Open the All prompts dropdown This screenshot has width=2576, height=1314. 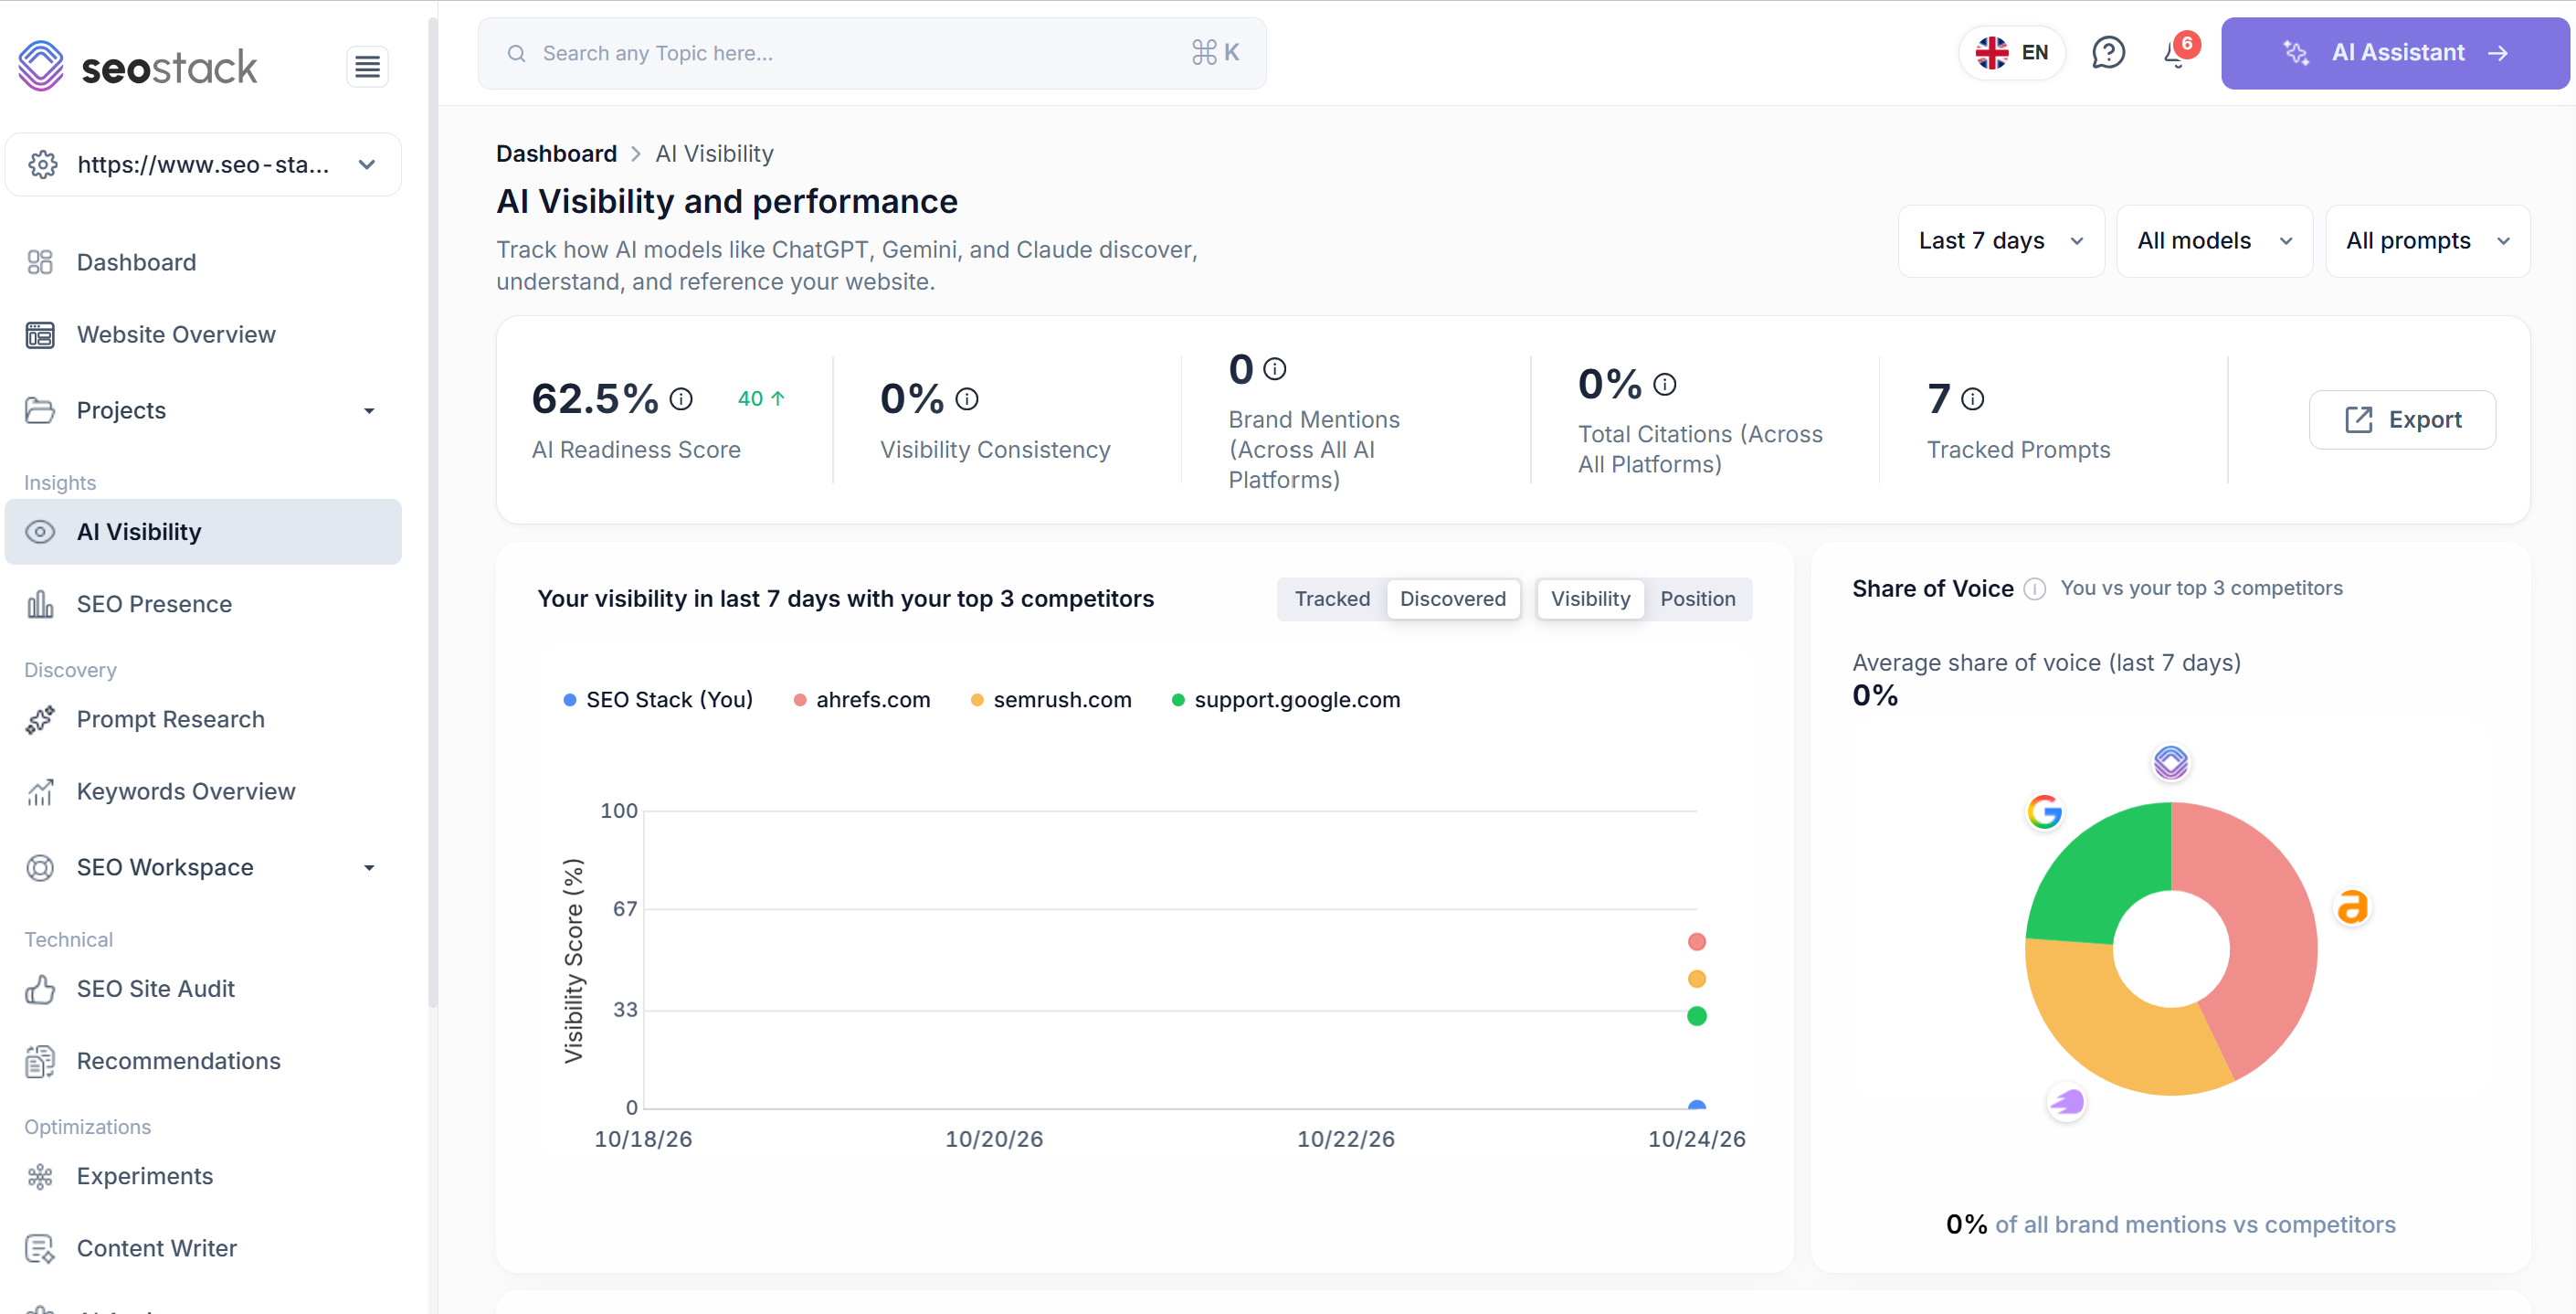point(2427,241)
